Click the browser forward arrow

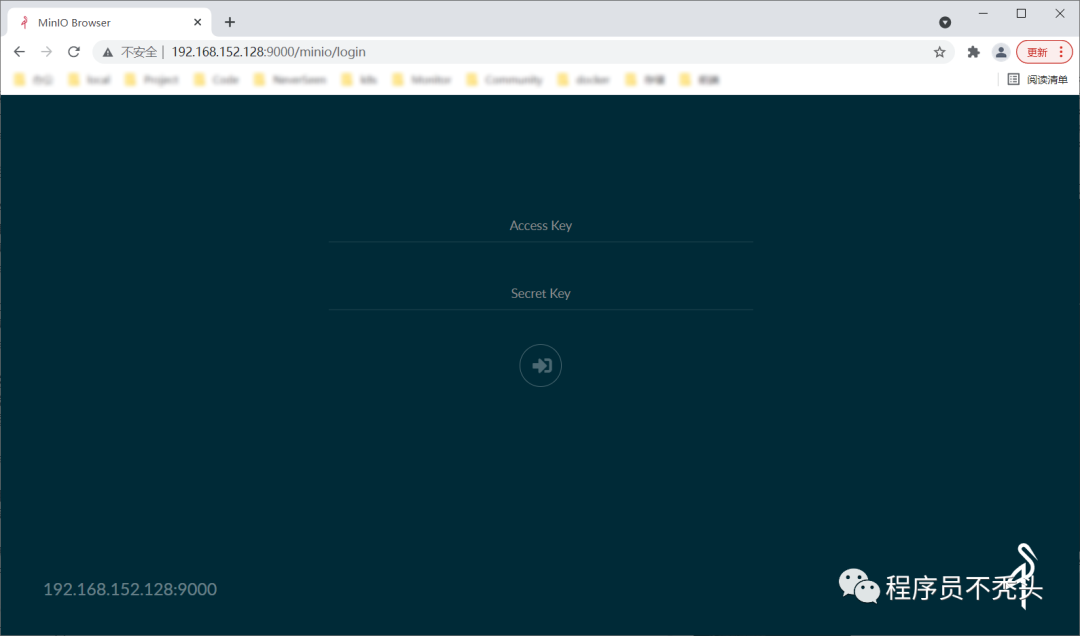(x=46, y=52)
